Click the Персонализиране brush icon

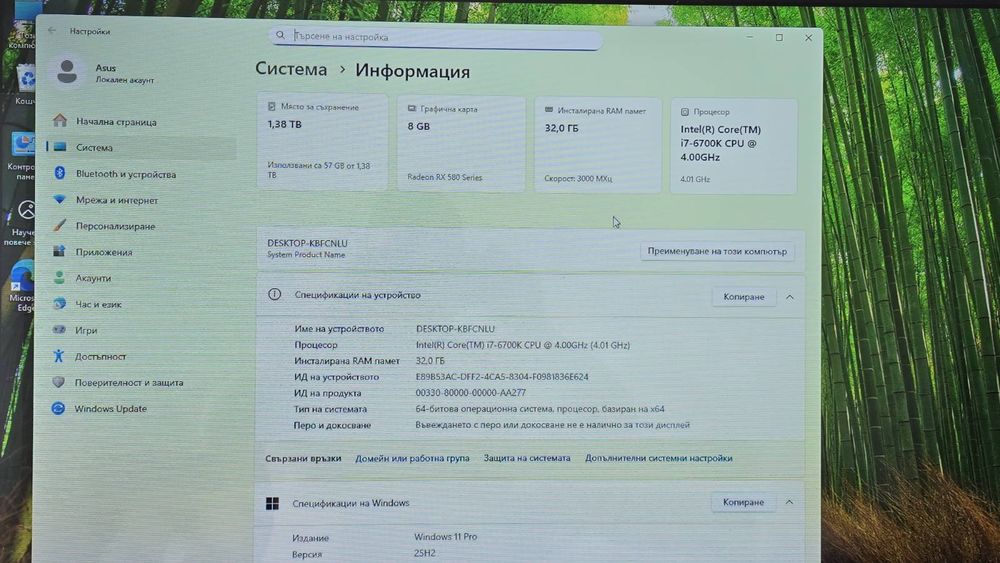pyautogui.click(x=59, y=225)
